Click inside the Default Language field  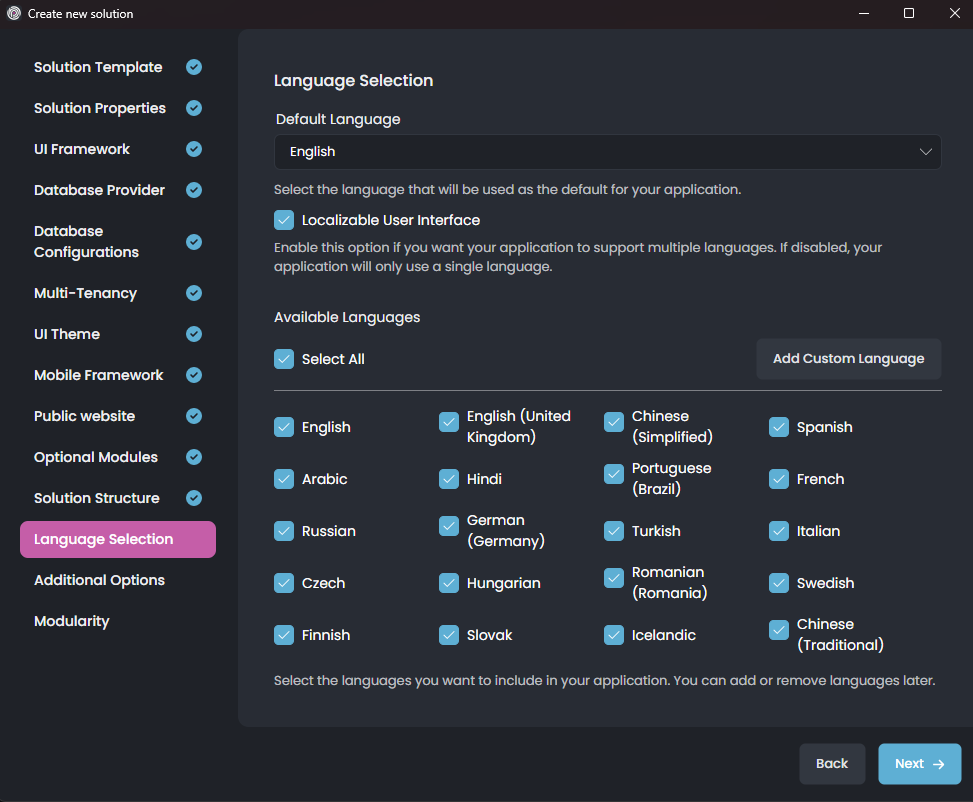(600, 151)
